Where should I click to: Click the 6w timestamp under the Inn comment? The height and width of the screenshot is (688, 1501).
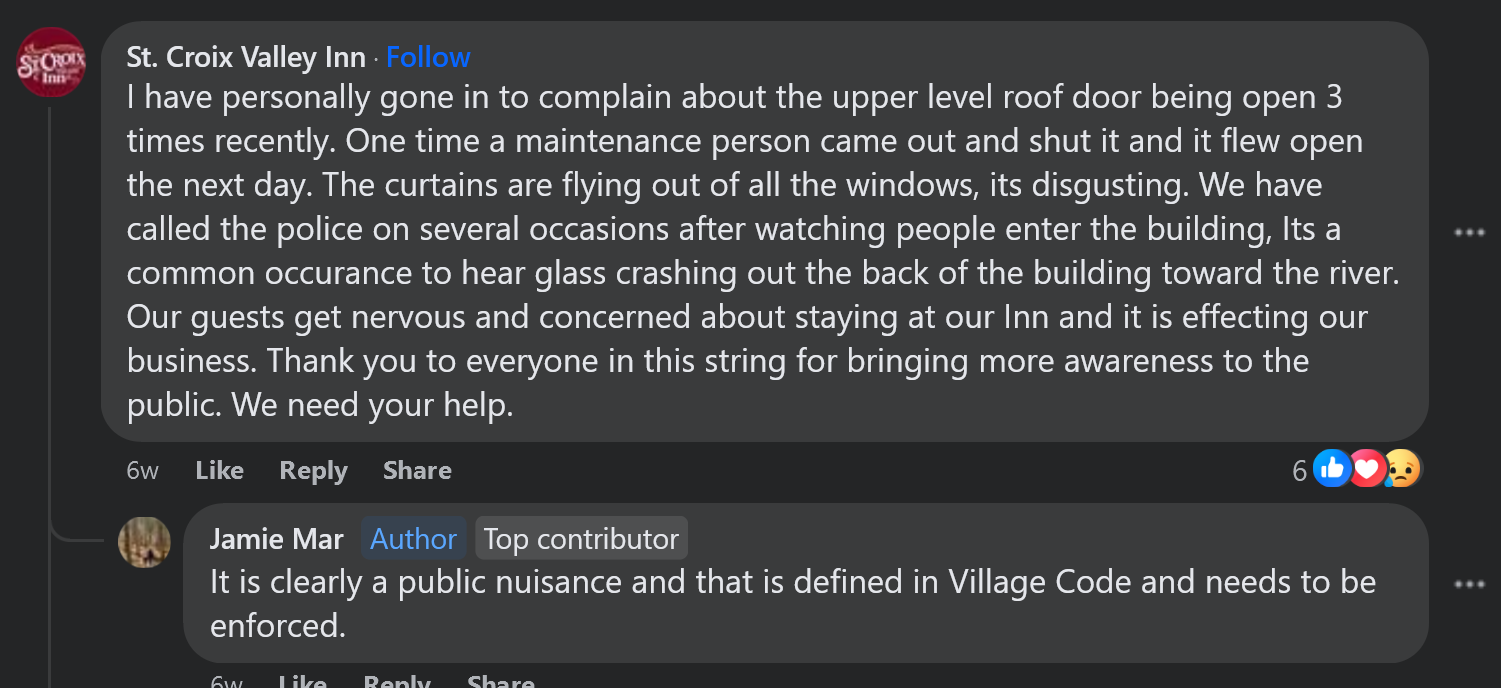point(142,470)
